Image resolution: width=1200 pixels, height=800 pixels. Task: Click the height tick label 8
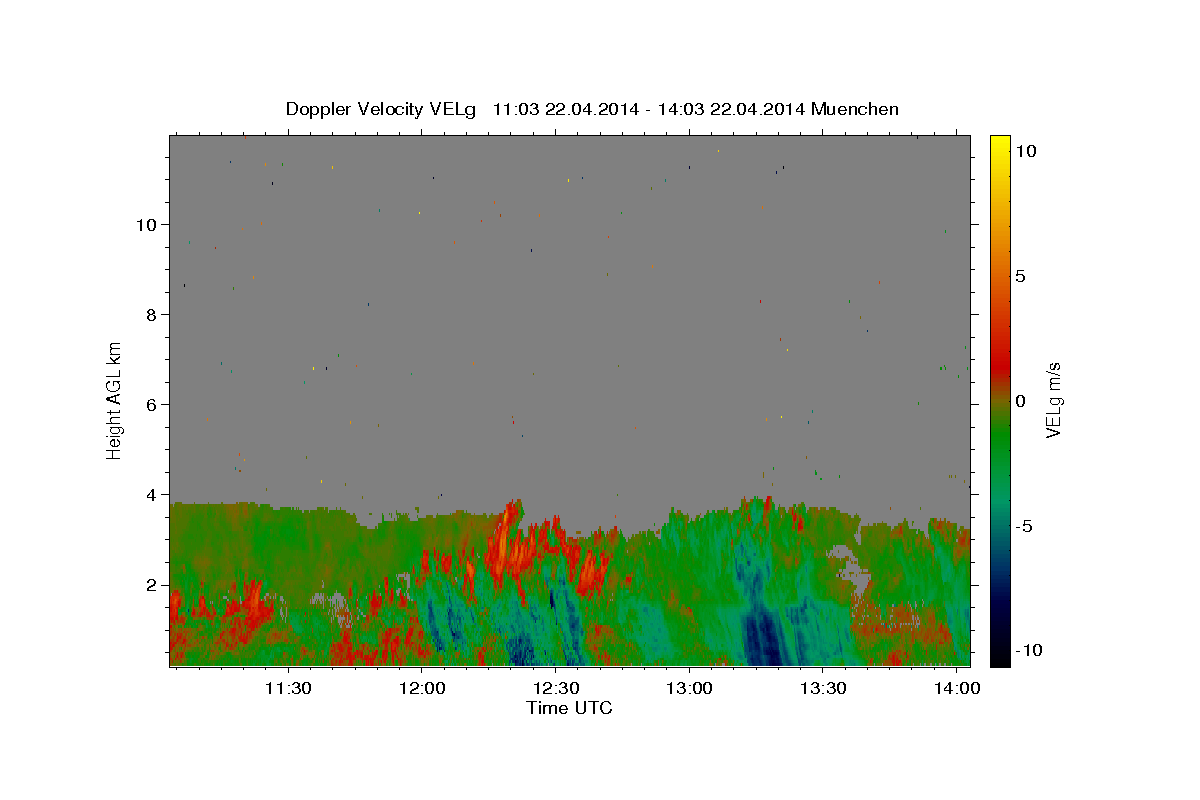pyautogui.click(x=153, y=315)
